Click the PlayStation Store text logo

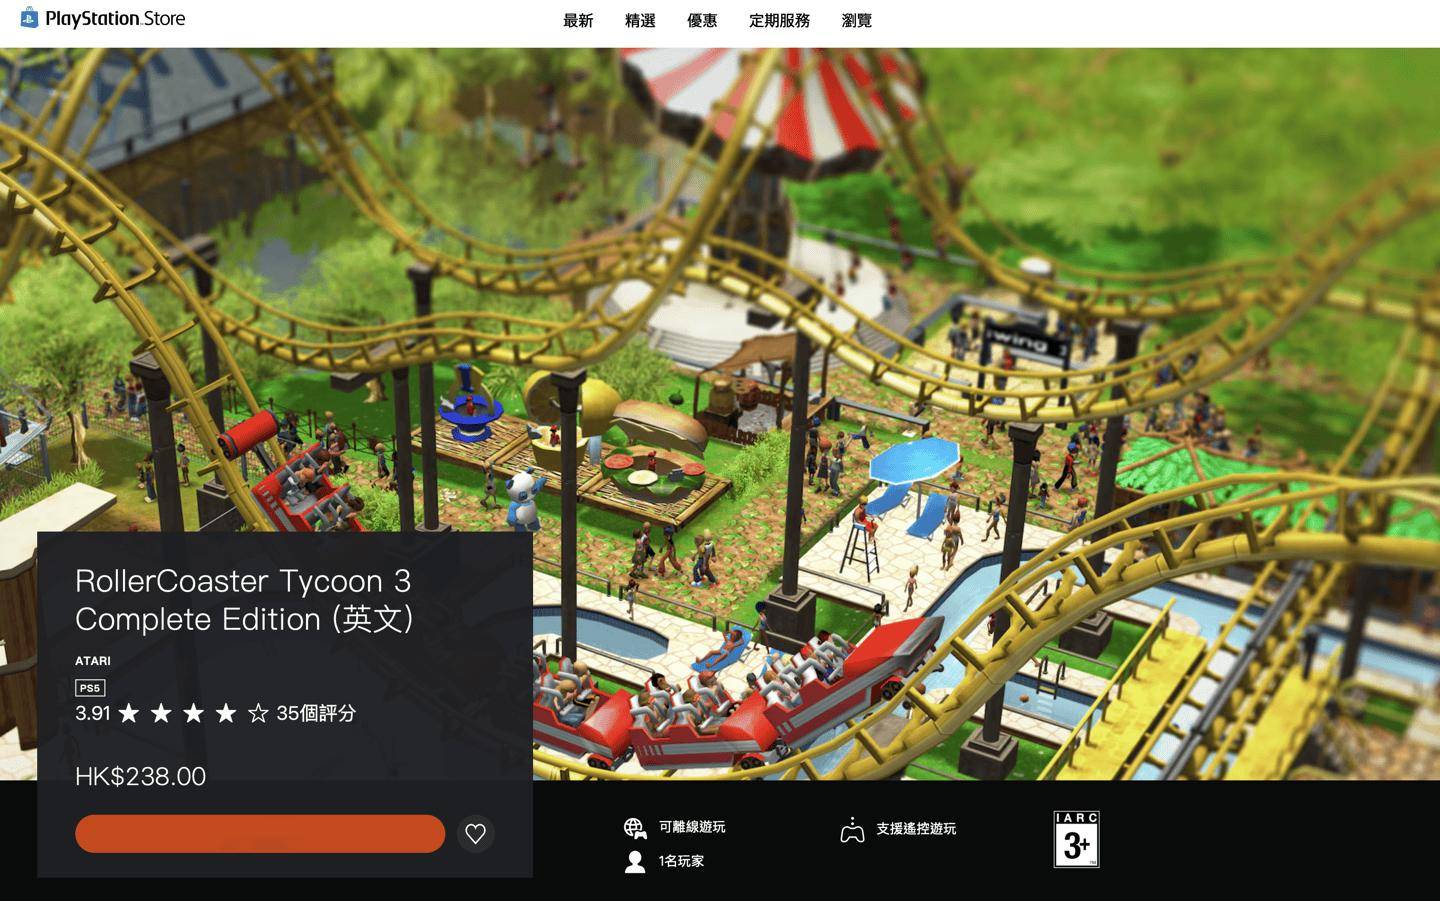[x=115, y=18]
